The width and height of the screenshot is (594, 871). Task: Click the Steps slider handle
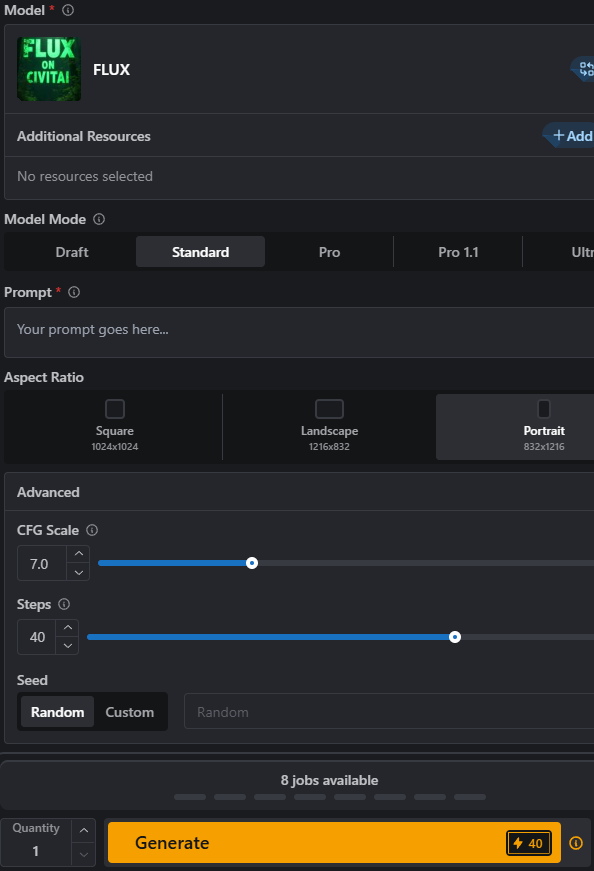coord(455,637)
